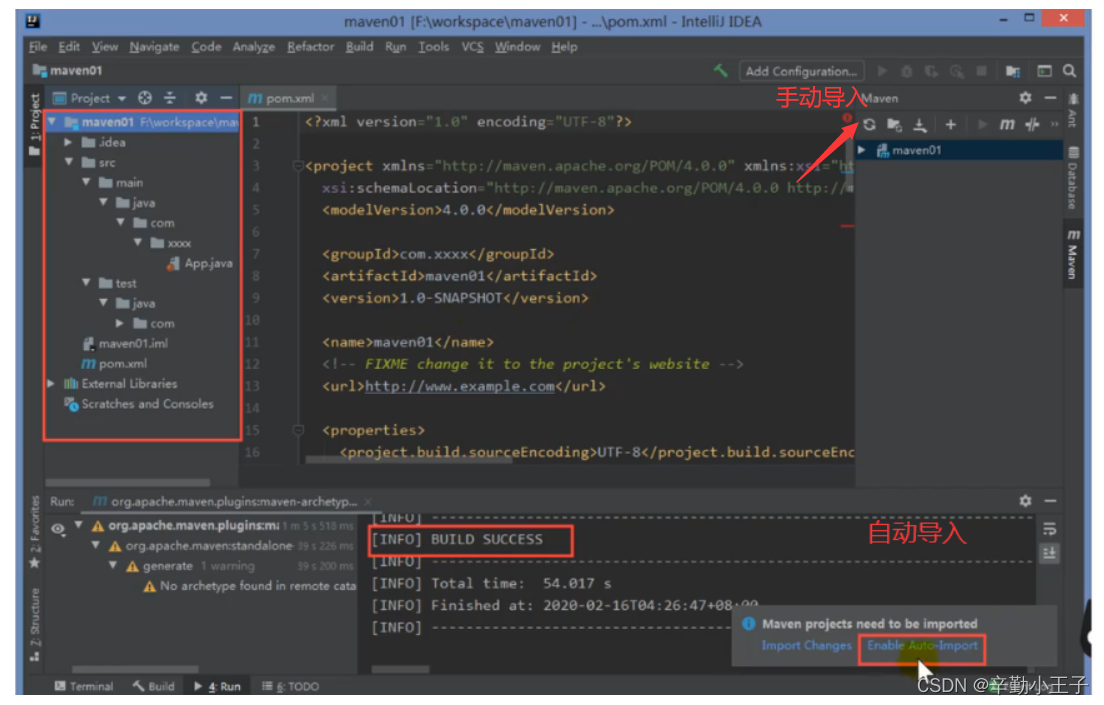The image size is (1104, 705).
Task: Reimport all Maven projects with refresh icon
Action: (870, 125)
